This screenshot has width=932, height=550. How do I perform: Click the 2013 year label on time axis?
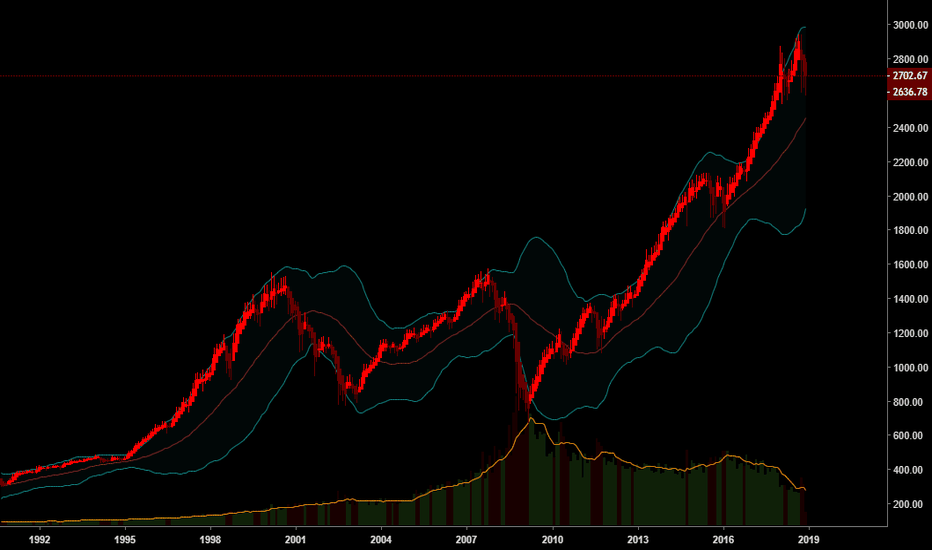[638, 540]
